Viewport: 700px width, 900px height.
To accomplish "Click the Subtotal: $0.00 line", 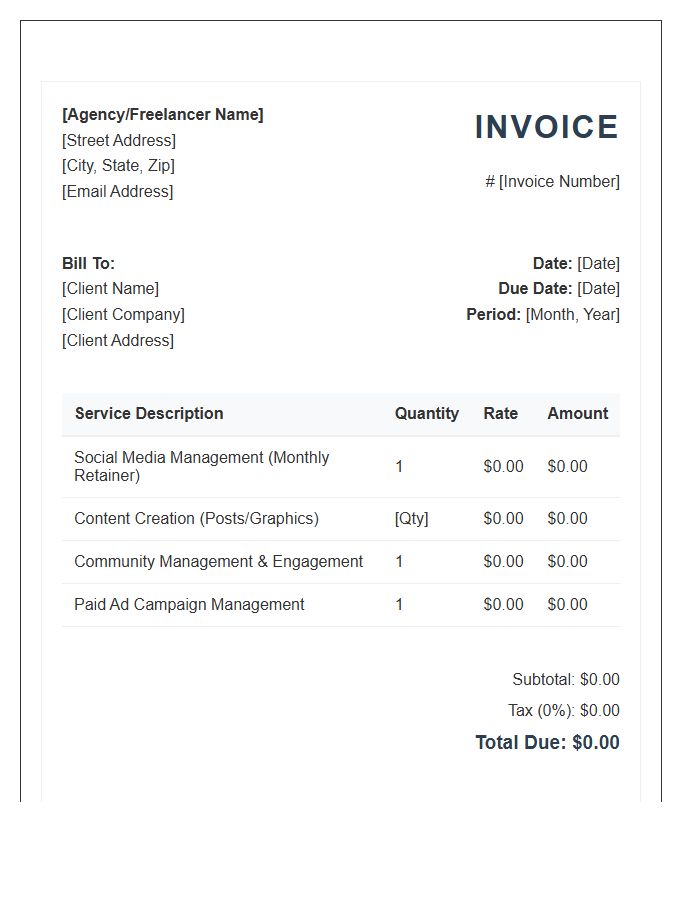I will [566, 680].
